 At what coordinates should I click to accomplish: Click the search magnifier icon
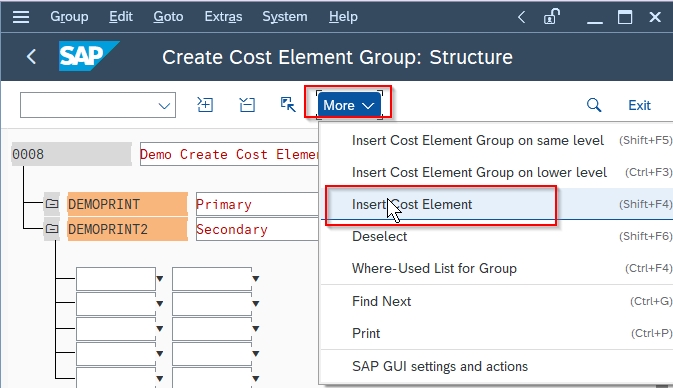594,105
